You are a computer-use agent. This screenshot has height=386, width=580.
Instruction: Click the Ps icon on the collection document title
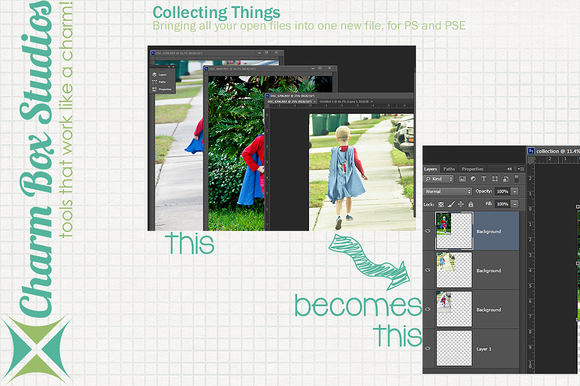pos(531,151)
